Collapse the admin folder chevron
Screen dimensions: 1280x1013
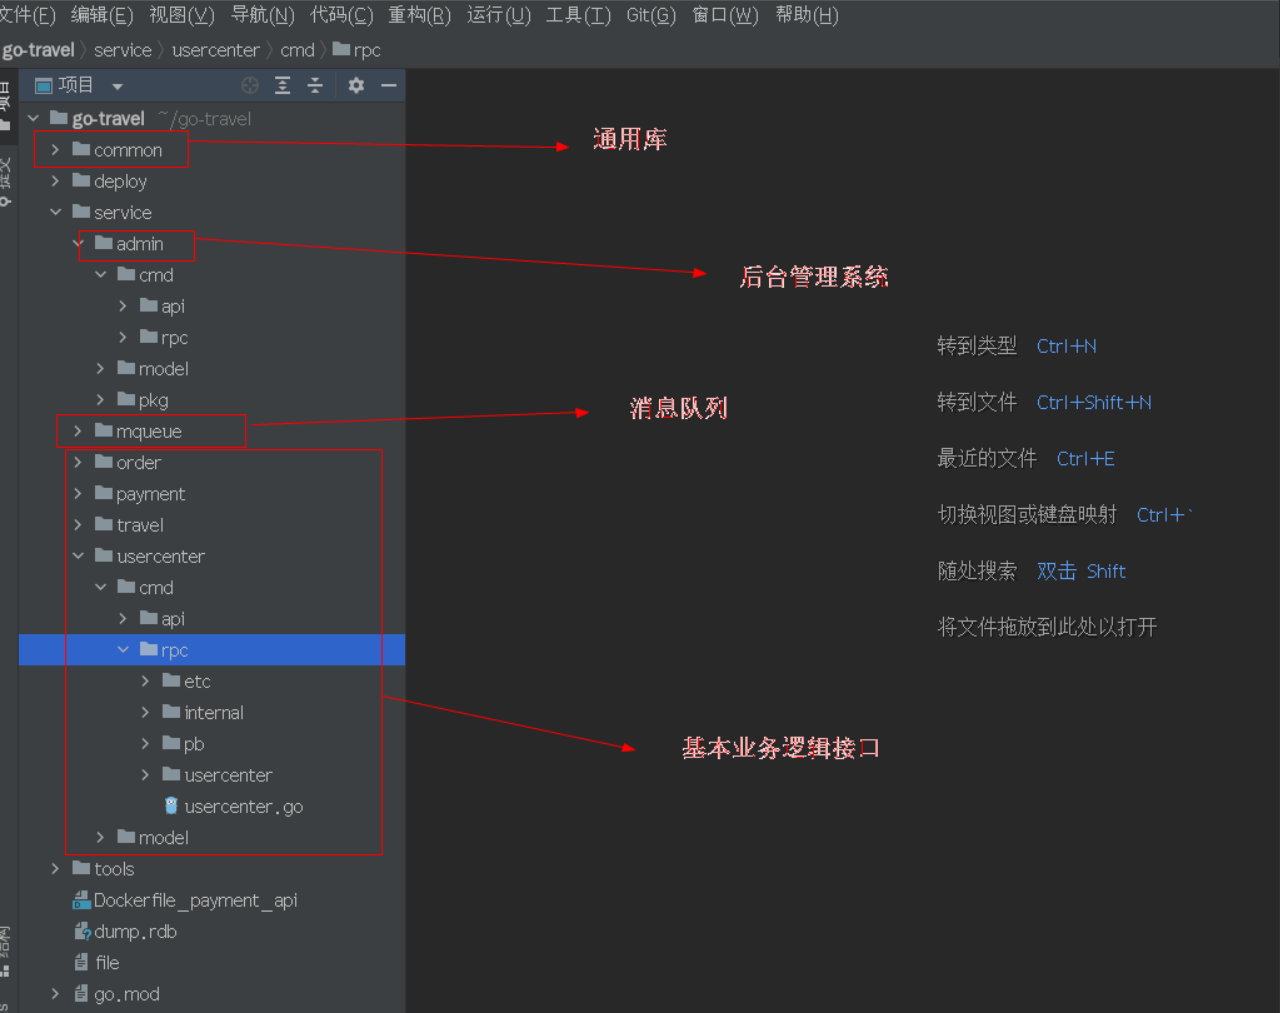tap(77, 244)
